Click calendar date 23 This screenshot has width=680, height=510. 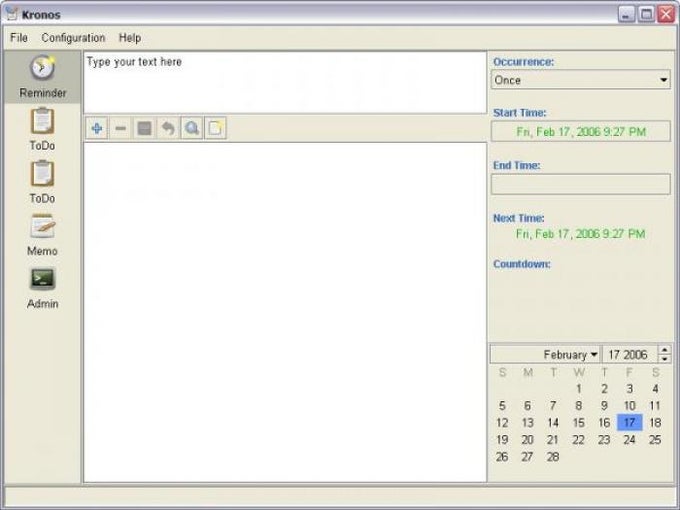click(604, 439)
